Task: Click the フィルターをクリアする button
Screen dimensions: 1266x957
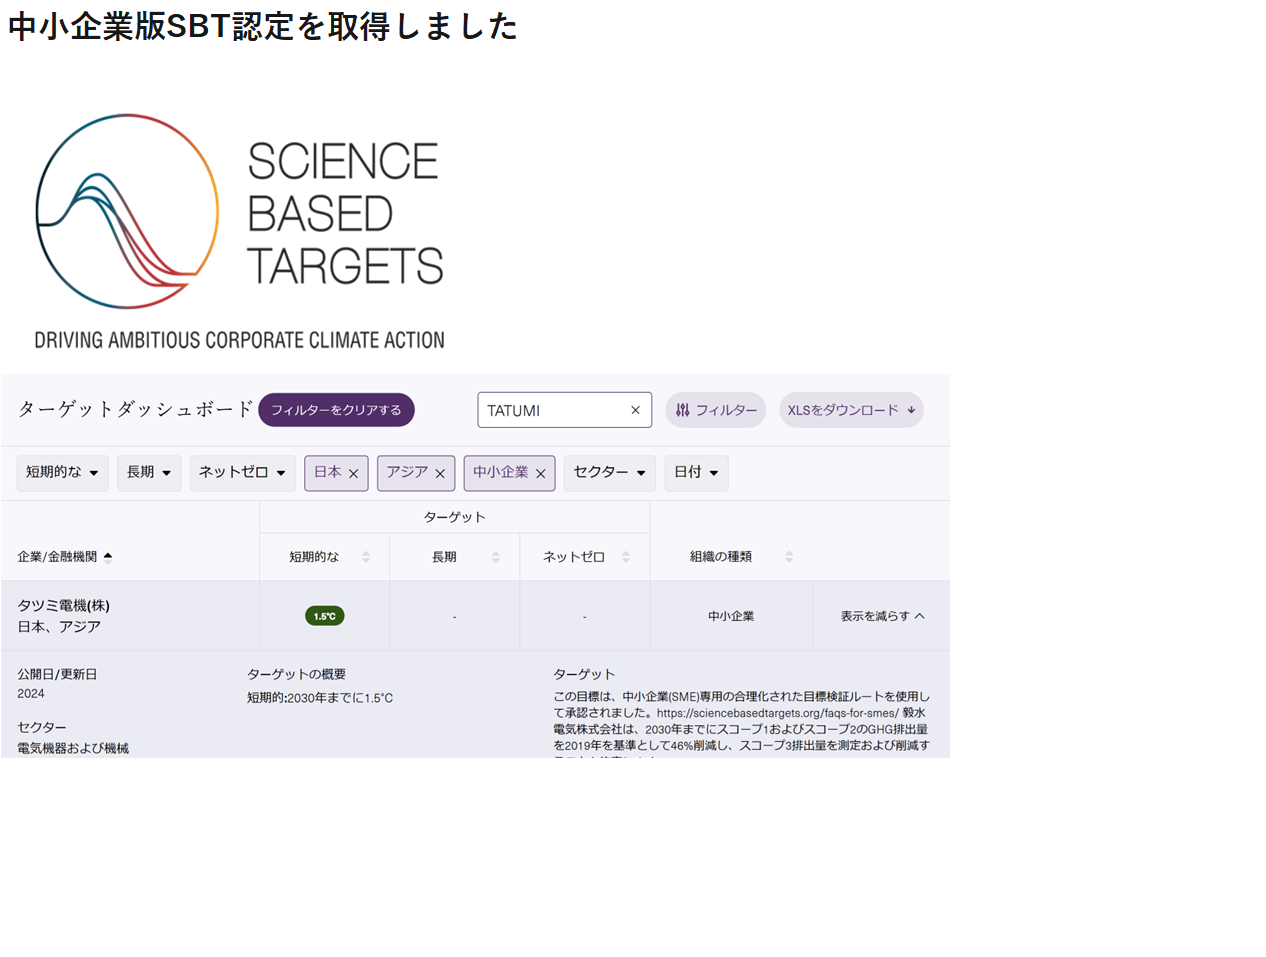Action: (x=336, y=410)
